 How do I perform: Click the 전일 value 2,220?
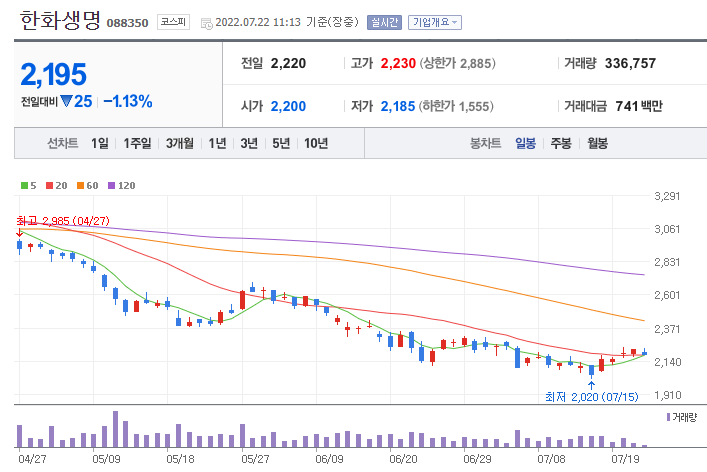click(x=288, y=63)
